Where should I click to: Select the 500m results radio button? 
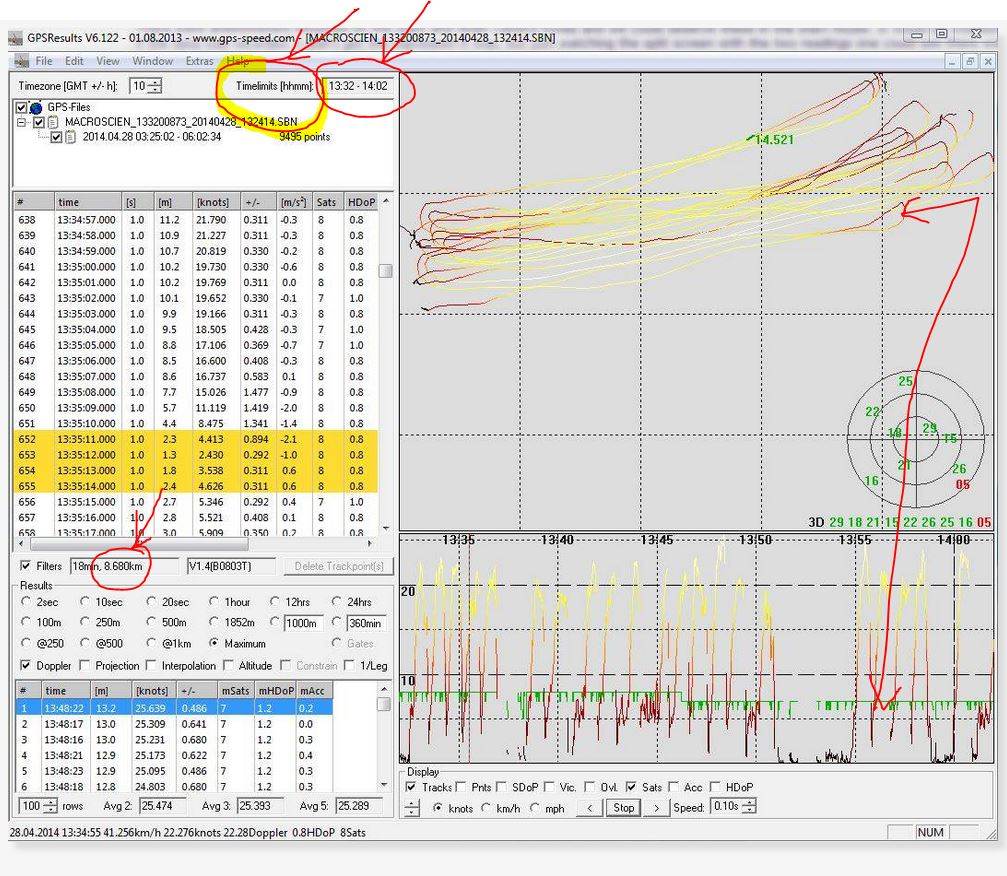pos(152,623)
